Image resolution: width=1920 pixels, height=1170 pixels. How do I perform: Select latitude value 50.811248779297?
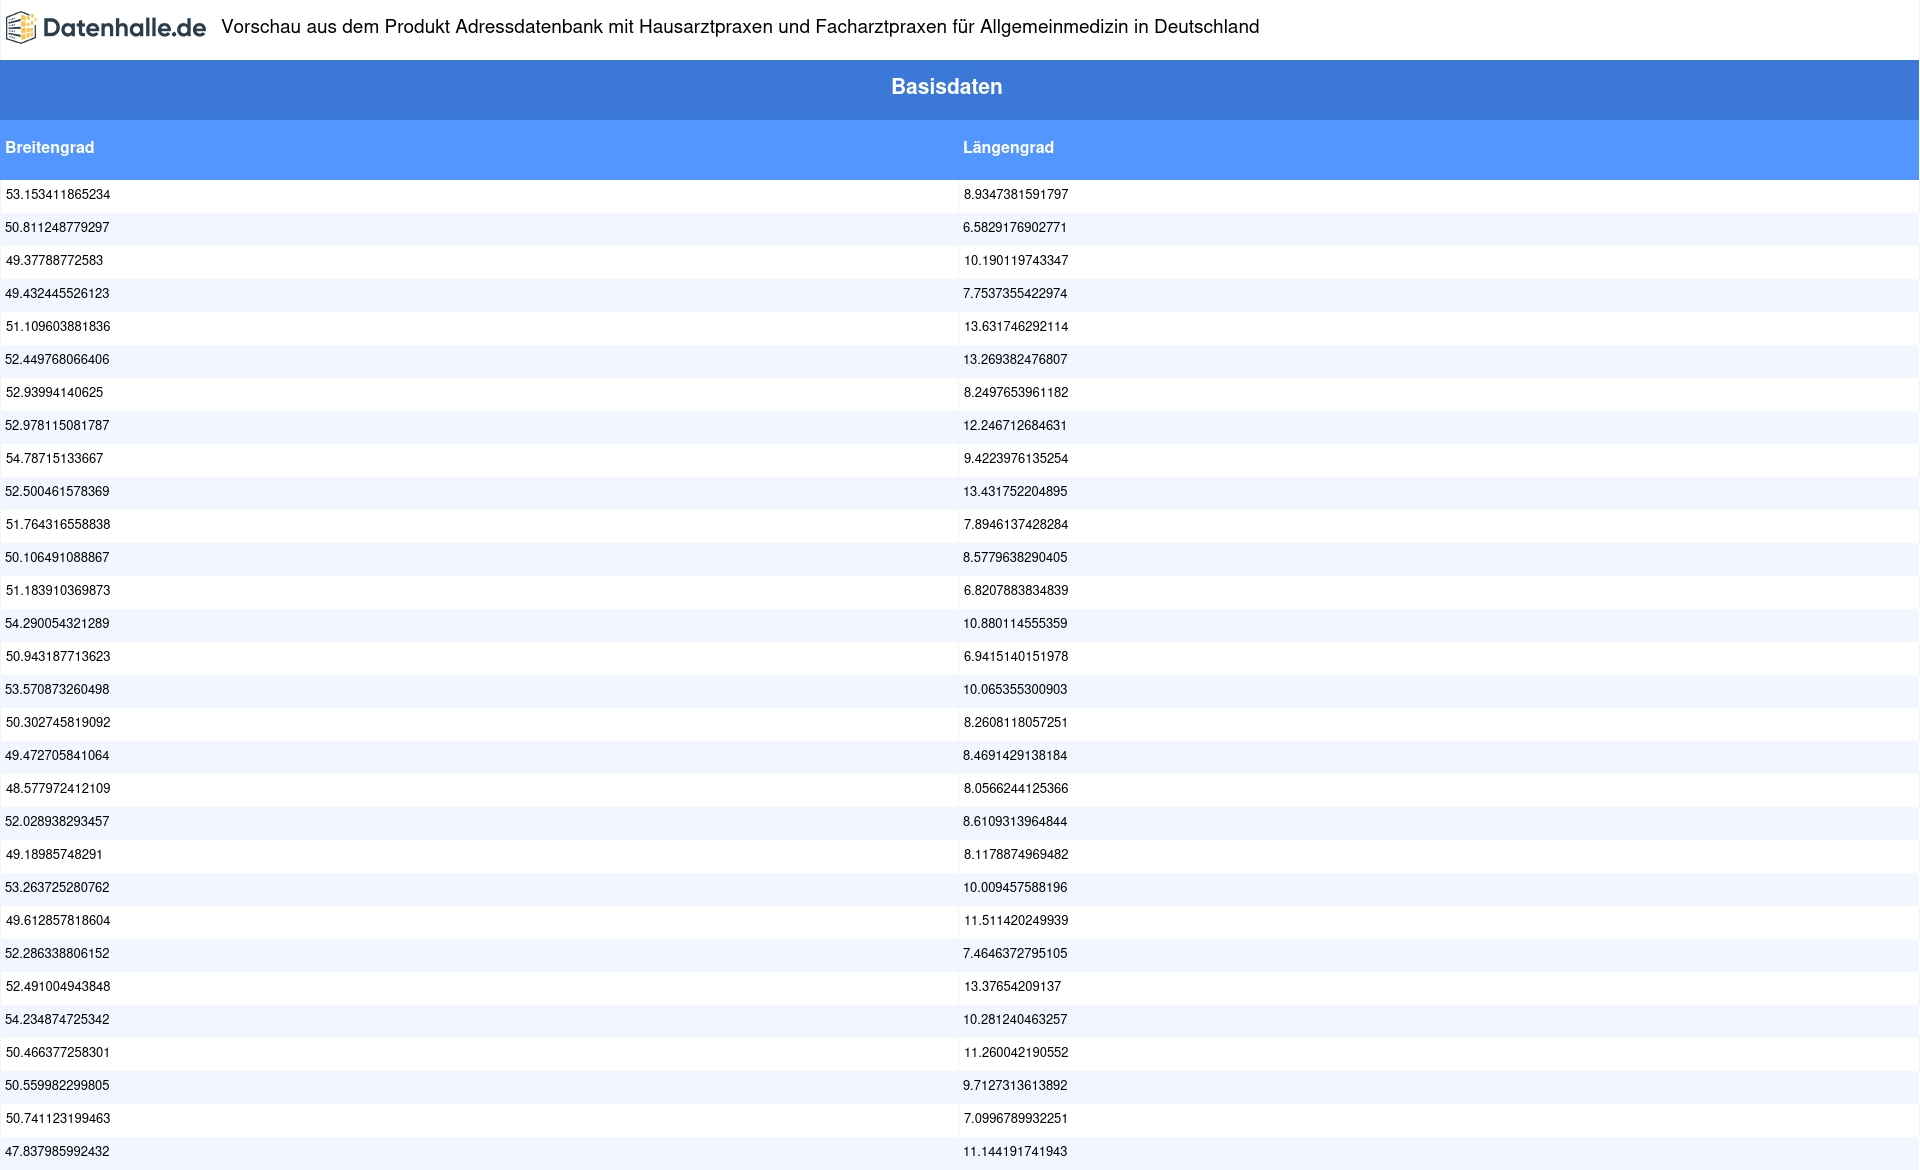[57, 228]
